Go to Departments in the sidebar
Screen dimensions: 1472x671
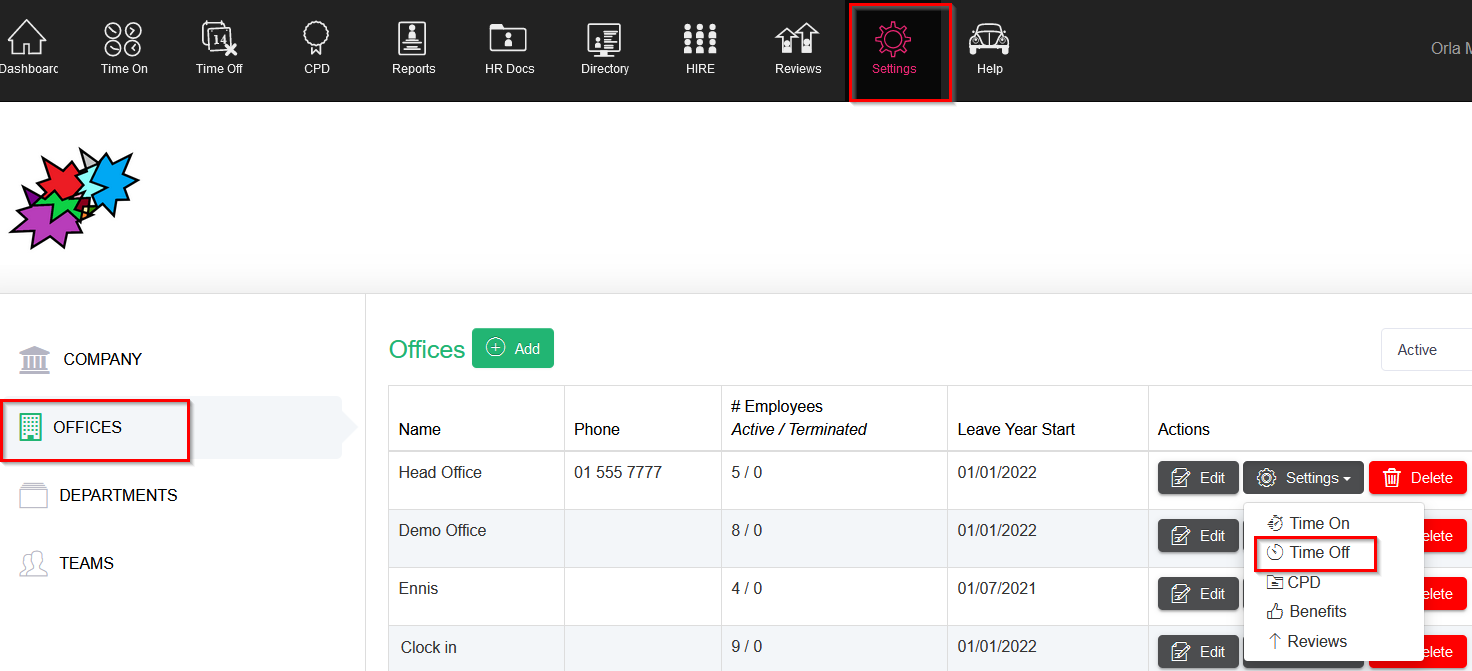(117, 495)
